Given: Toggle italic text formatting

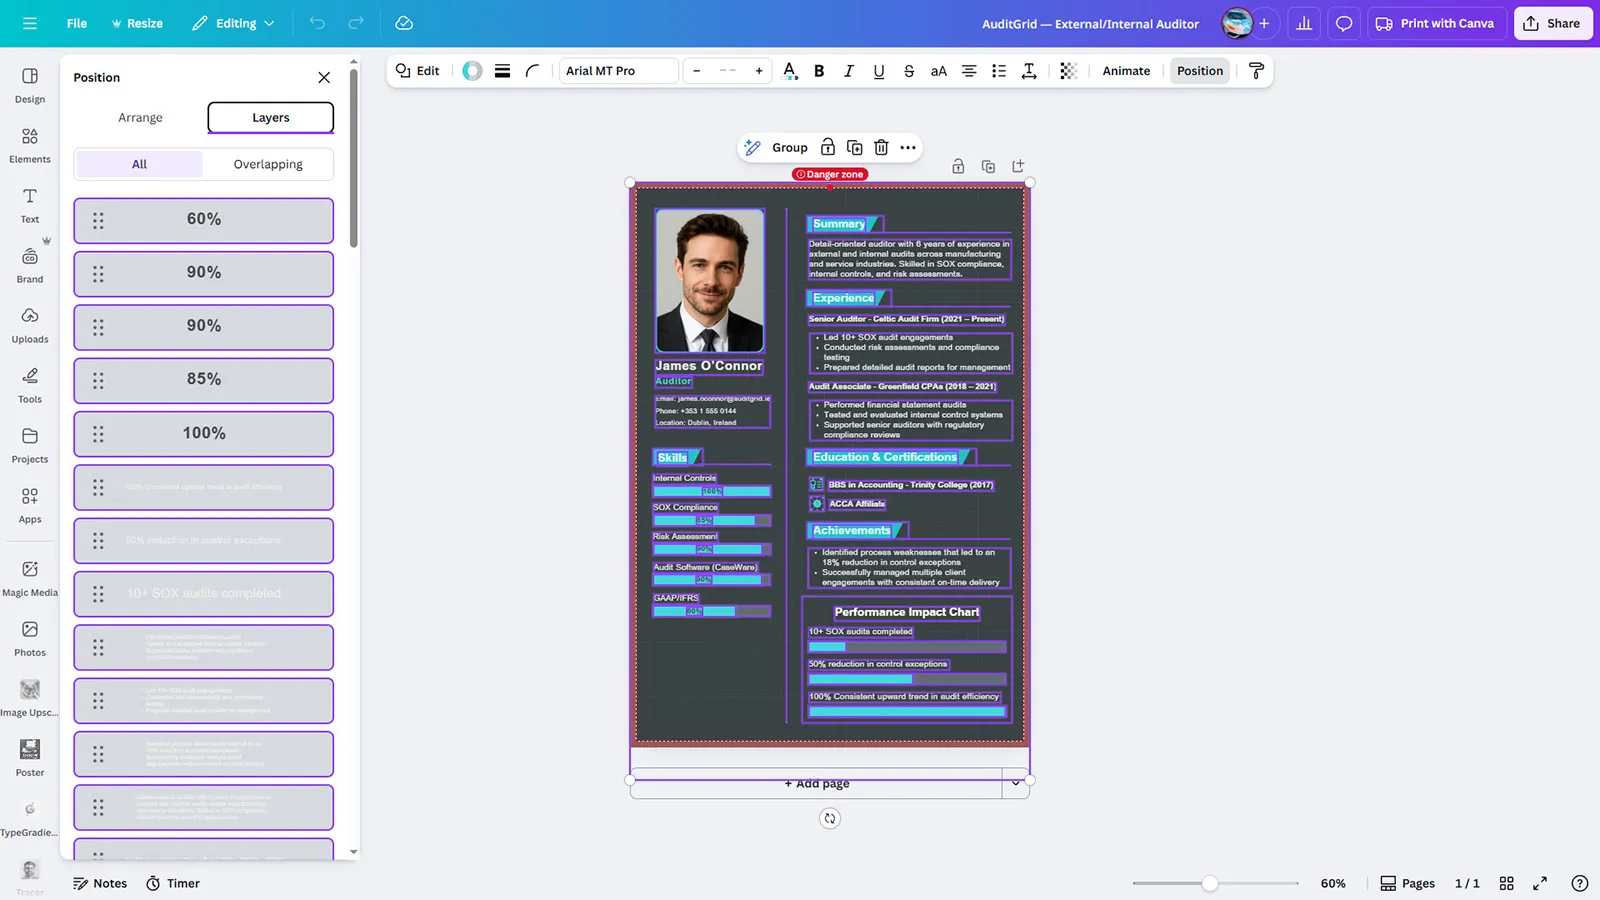Looking at the screenshot, I should click(x=849, y=71).
